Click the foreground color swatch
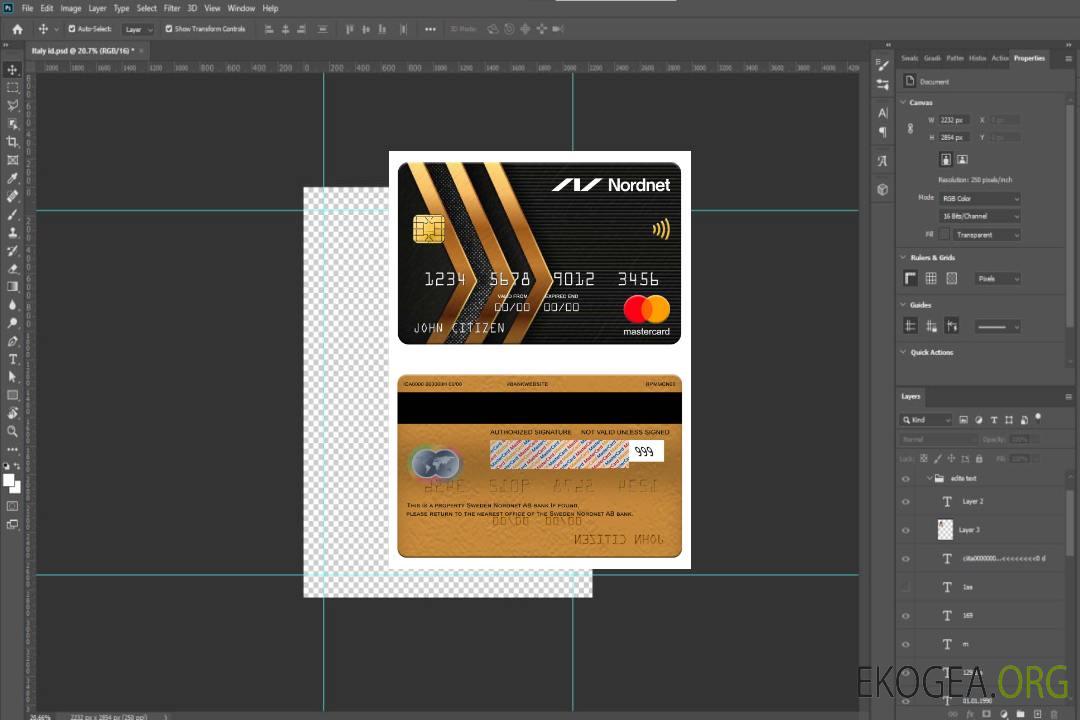Viewport: 1080px width, 720px height. (x=9, y=481)
